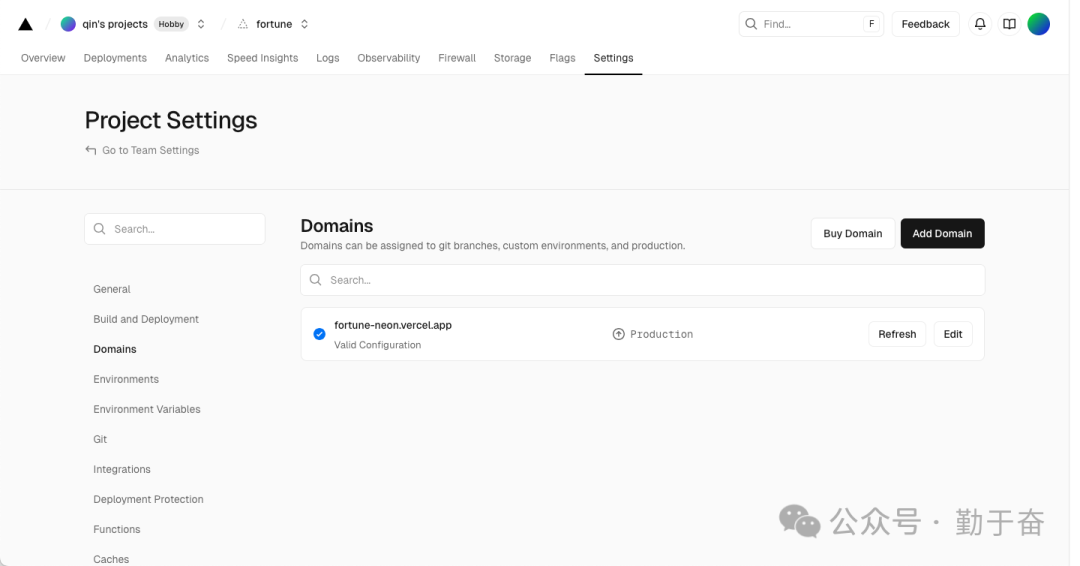Click the F keyboard shortcut hint

point(871,24)
